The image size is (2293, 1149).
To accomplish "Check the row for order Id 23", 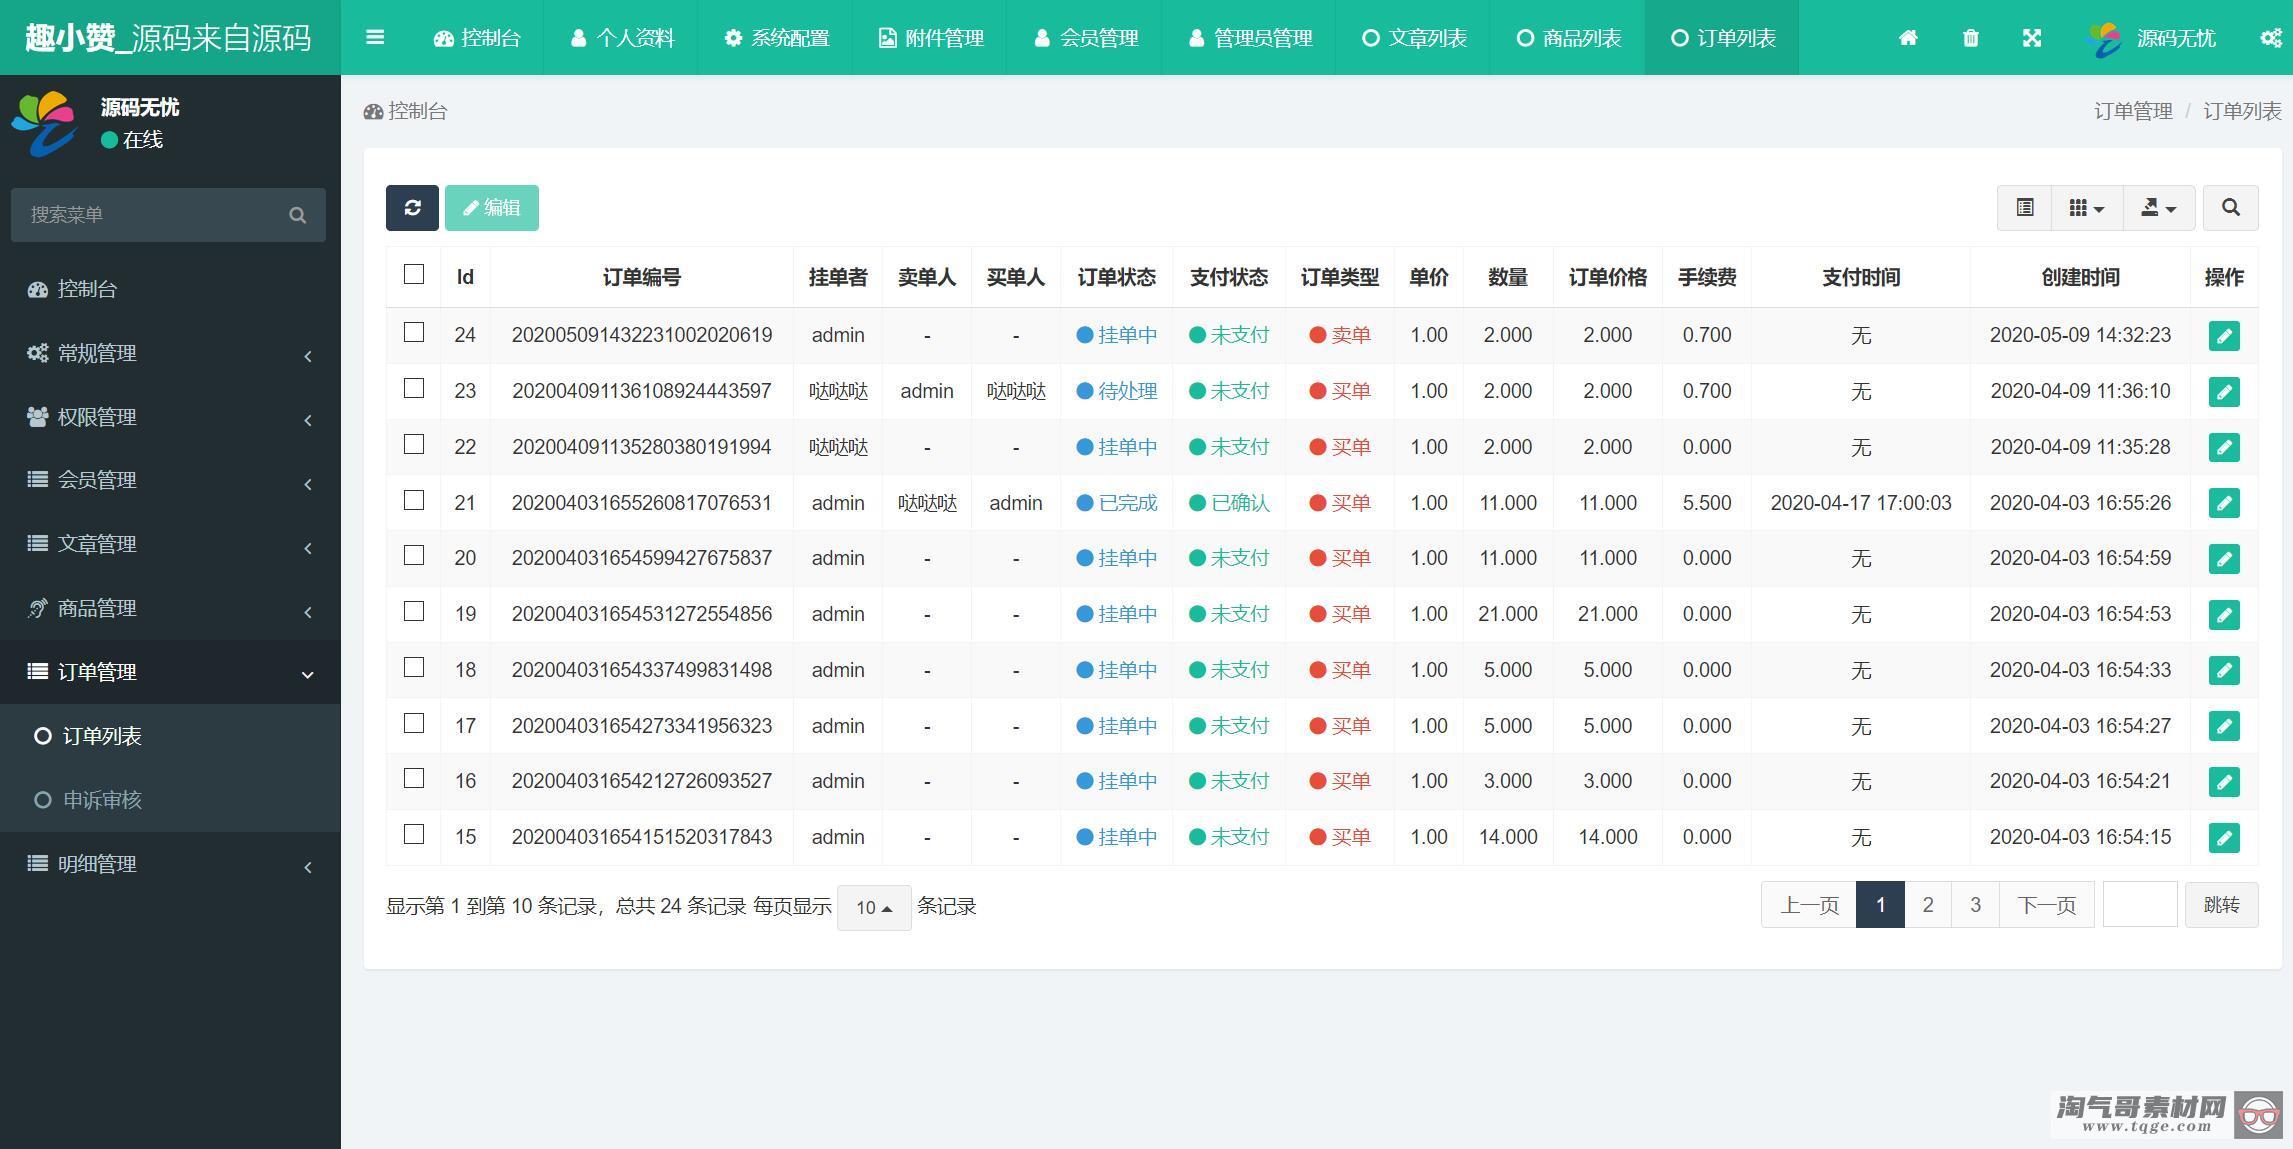I will tap(414, 388).
